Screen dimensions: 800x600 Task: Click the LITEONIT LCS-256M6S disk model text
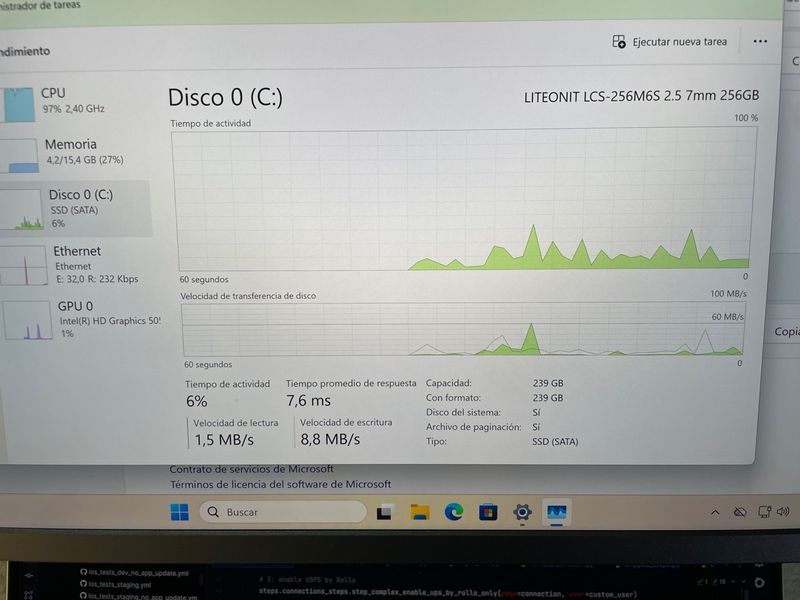(641, 96)
